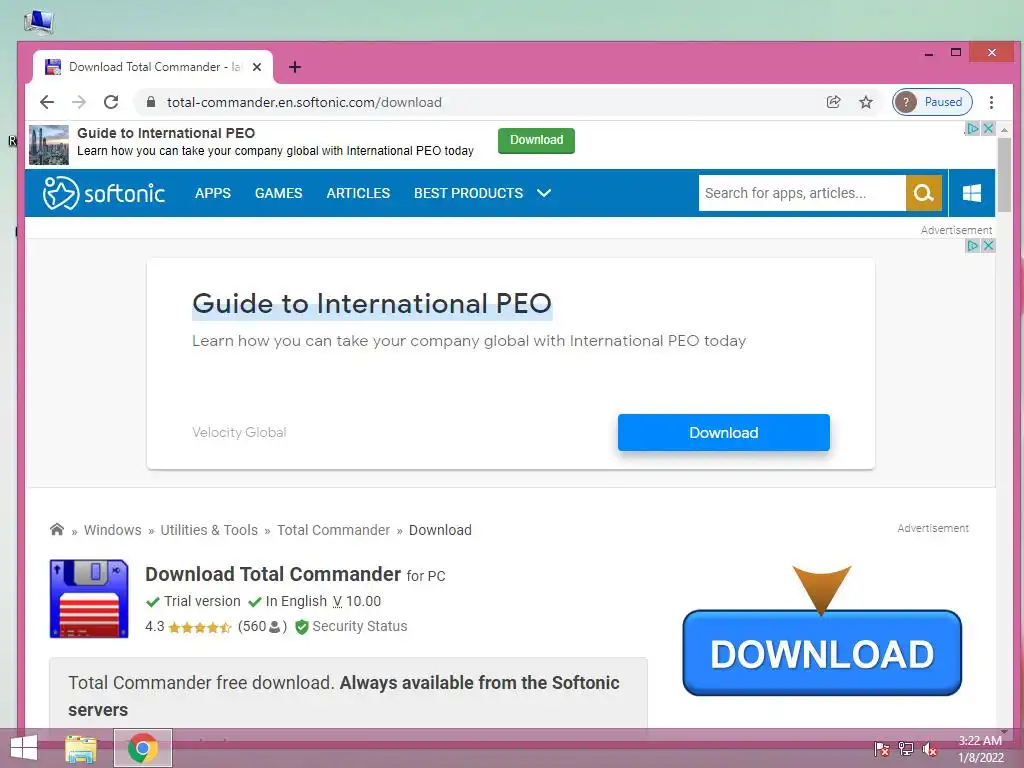Close the large PEO ad with X
The height and width of the screenshot is (768, 1024).
(x=988, y=245)
